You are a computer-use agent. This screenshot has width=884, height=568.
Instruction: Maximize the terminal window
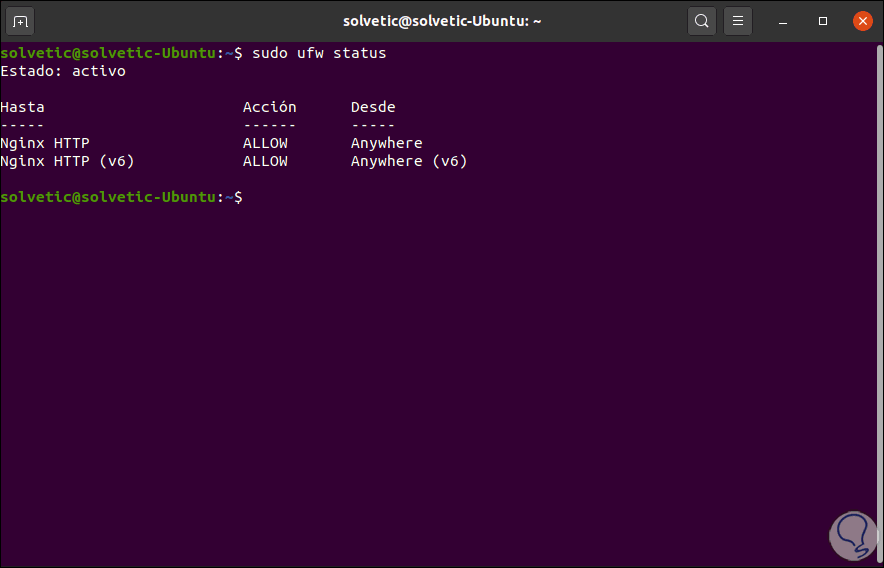(x=823, y=20)
